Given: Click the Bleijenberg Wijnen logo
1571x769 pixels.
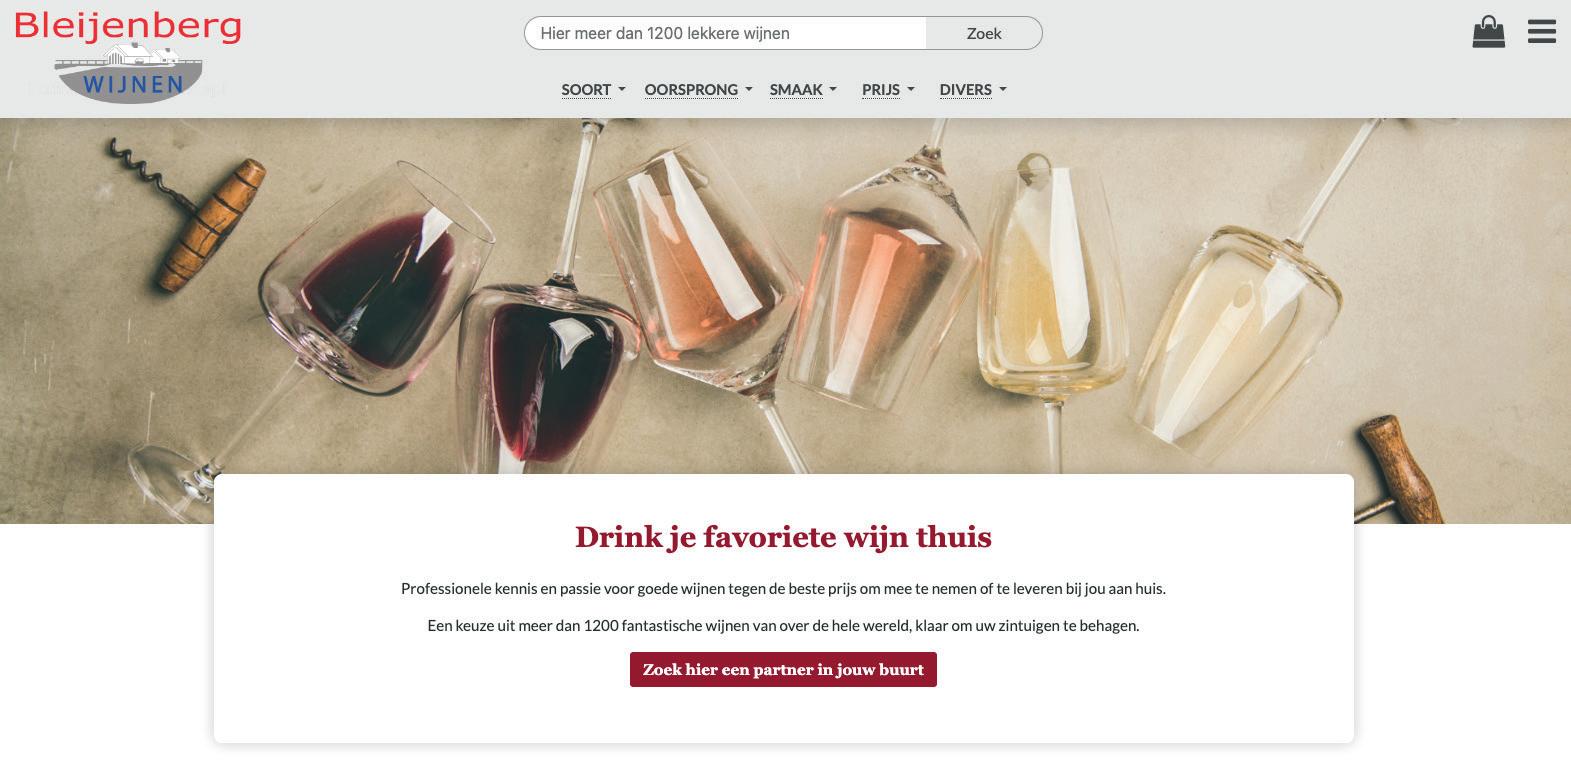Looking at the screenshot, I should click(128, 56).
